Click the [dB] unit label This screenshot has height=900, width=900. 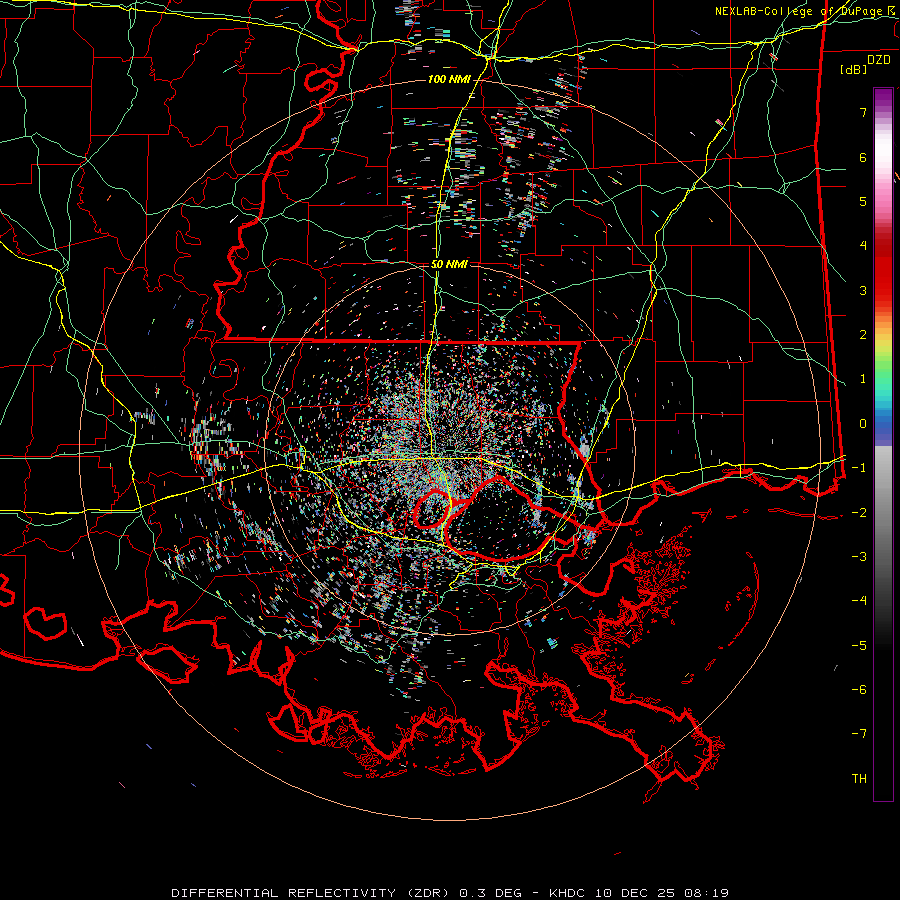[x=854, y=70]
